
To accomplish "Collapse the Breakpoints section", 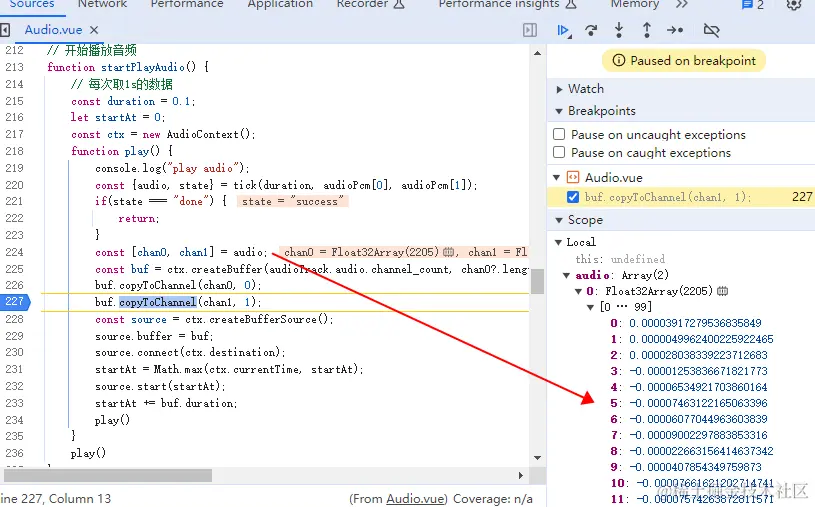I will click(x=559, y=111).
